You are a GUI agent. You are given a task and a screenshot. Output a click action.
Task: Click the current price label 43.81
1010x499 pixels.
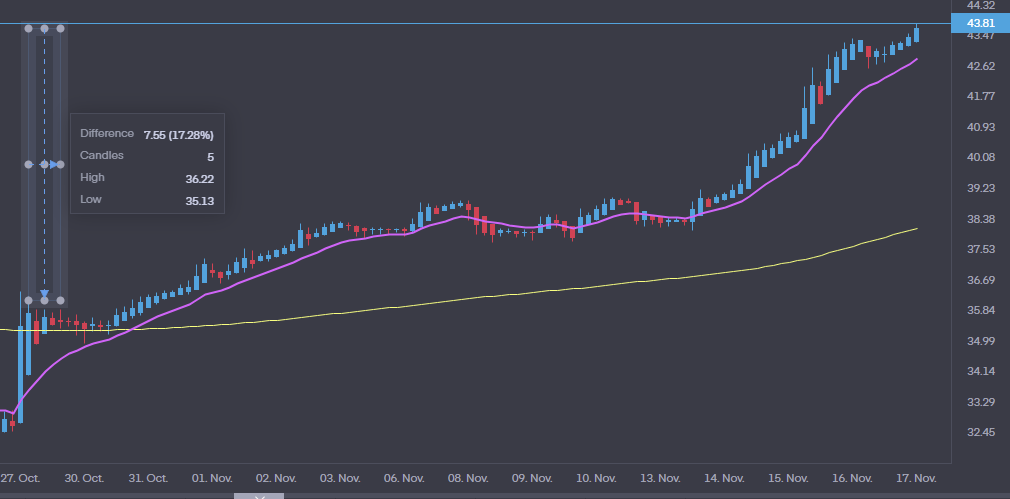pyautogui.click(x=979, y=23)
